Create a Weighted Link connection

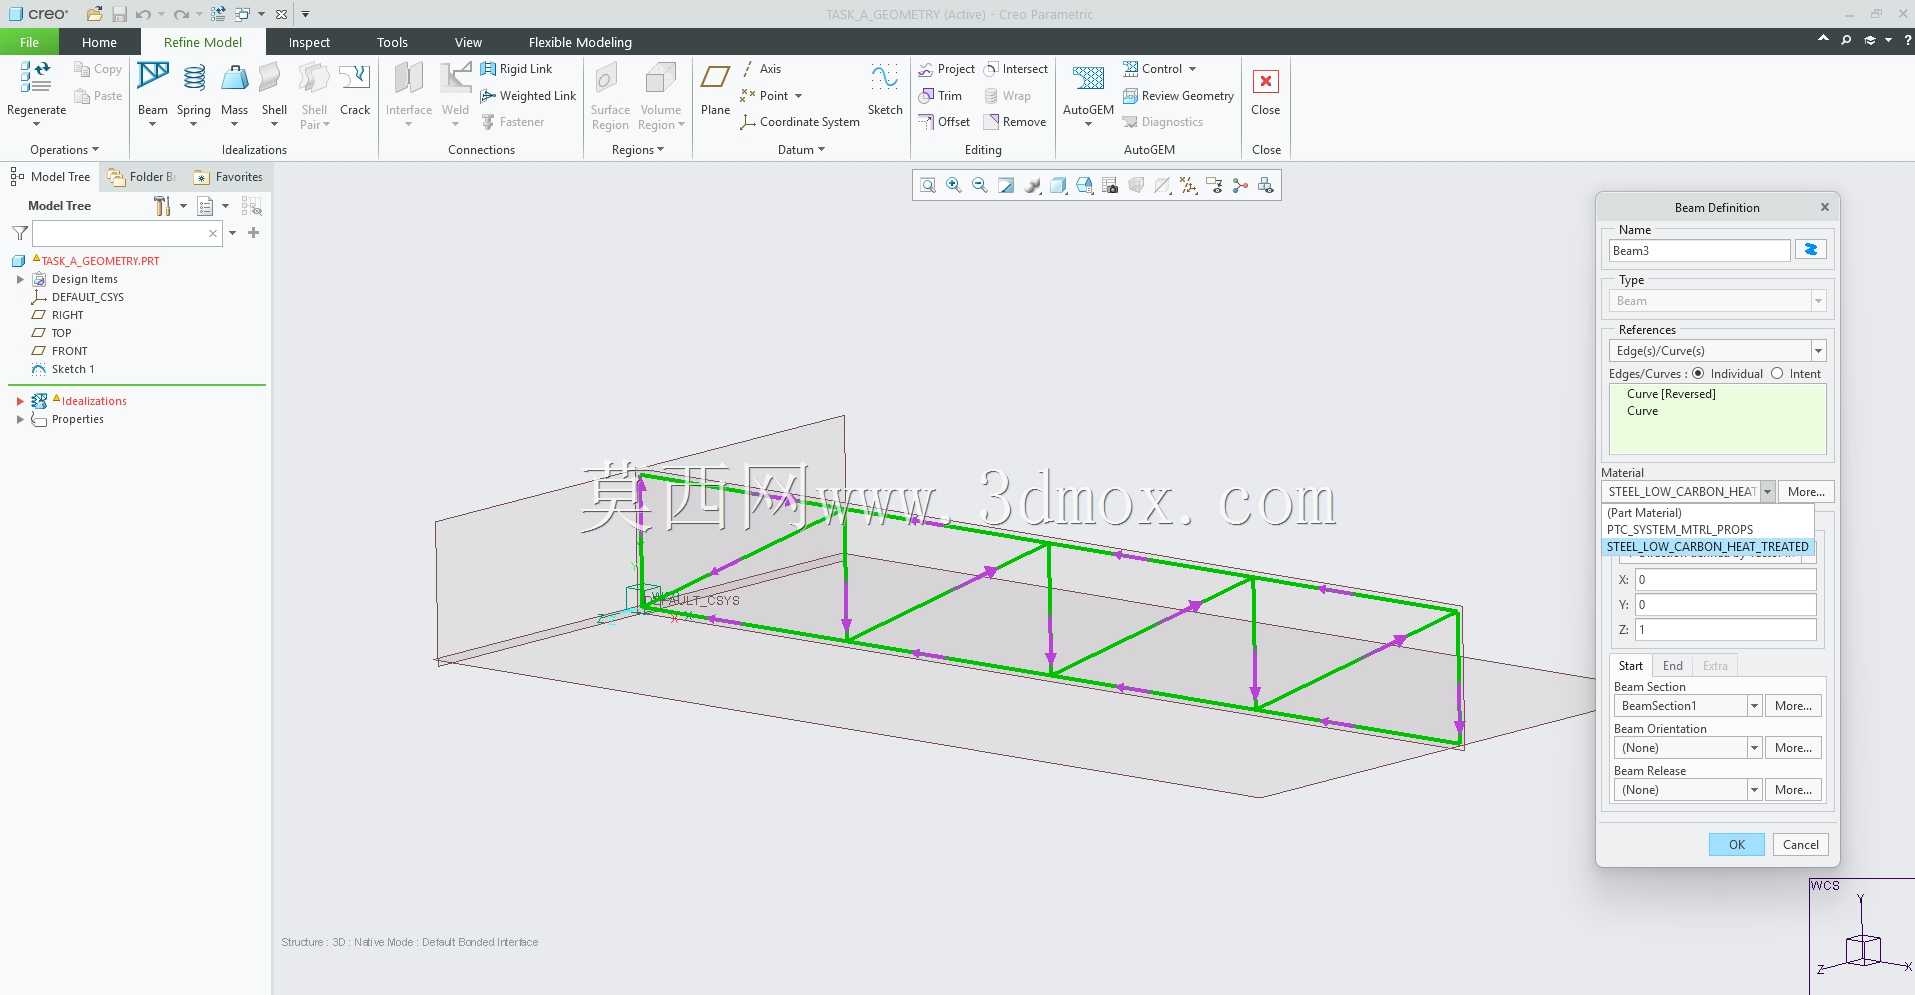528,96
